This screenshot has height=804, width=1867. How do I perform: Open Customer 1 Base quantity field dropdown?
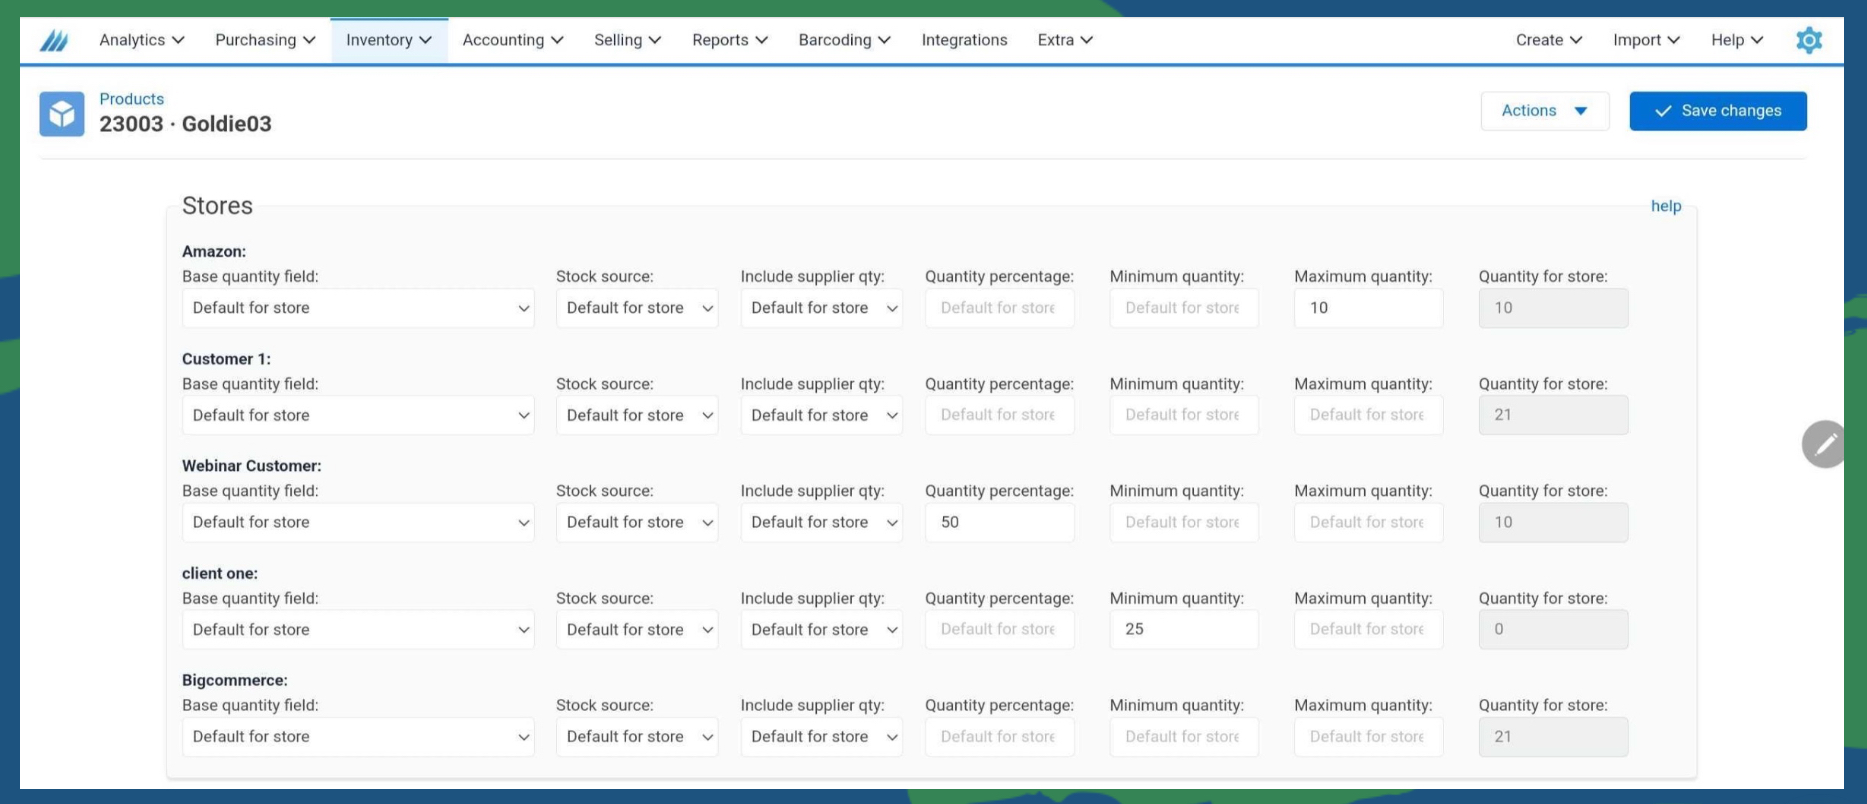tap(358, 415)
